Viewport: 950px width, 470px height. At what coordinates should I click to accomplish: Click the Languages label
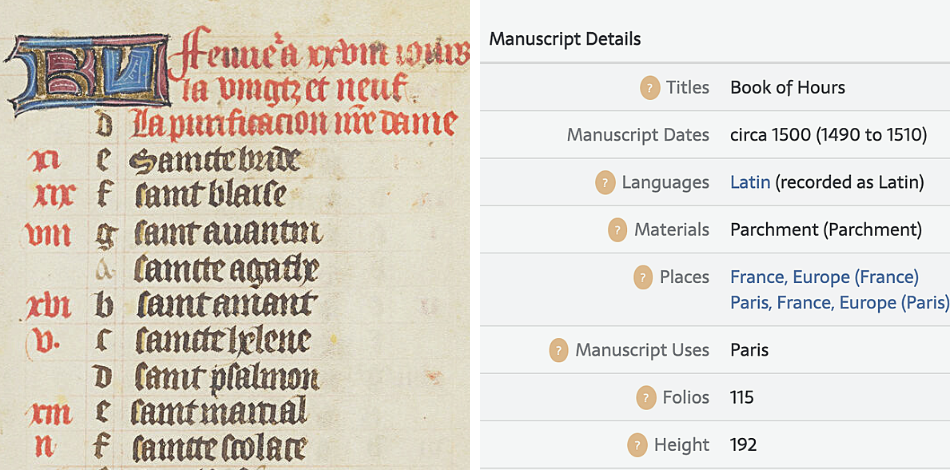(x=665, y=183)
